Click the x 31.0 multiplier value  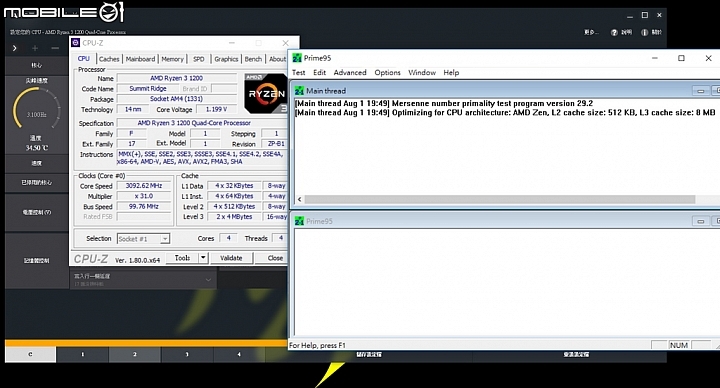coord(144,196)
